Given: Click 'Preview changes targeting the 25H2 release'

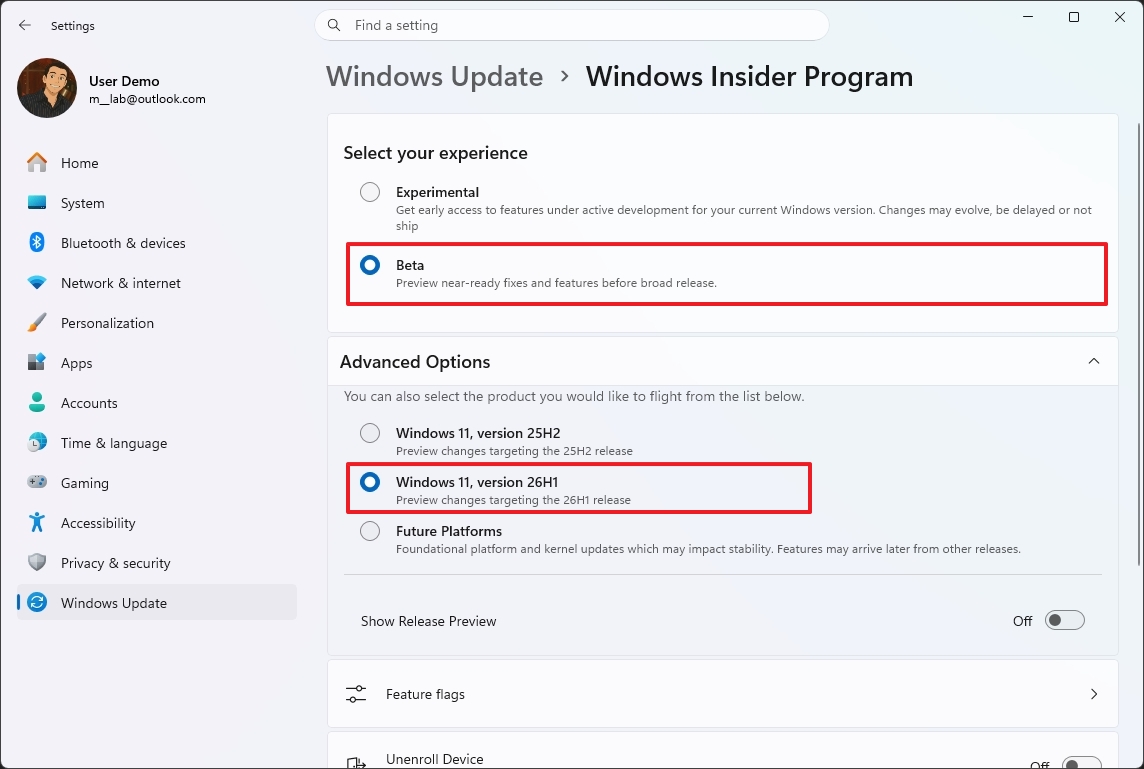Looking at the screenshot, I should [x=514, y=451].
